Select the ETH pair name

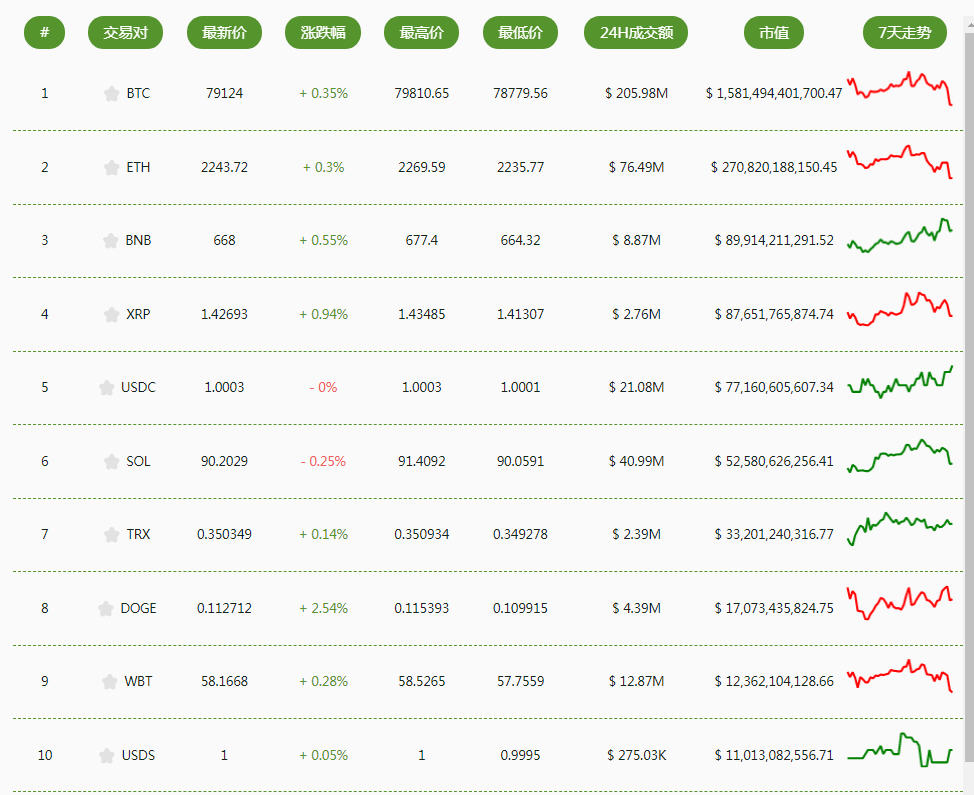pyautogui.click(x=138, y=167)
